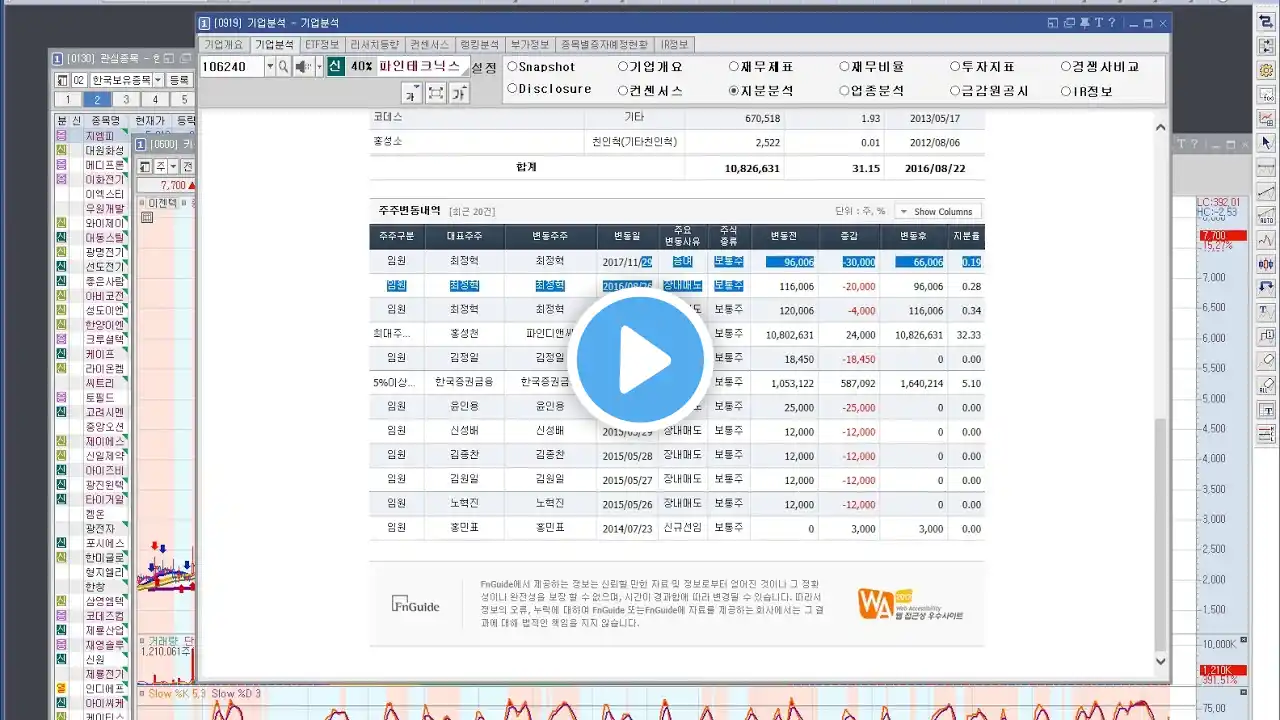Switch to the 부가정보 tab
Viewport: 1280px width, 720px height.
coord(530,44)
